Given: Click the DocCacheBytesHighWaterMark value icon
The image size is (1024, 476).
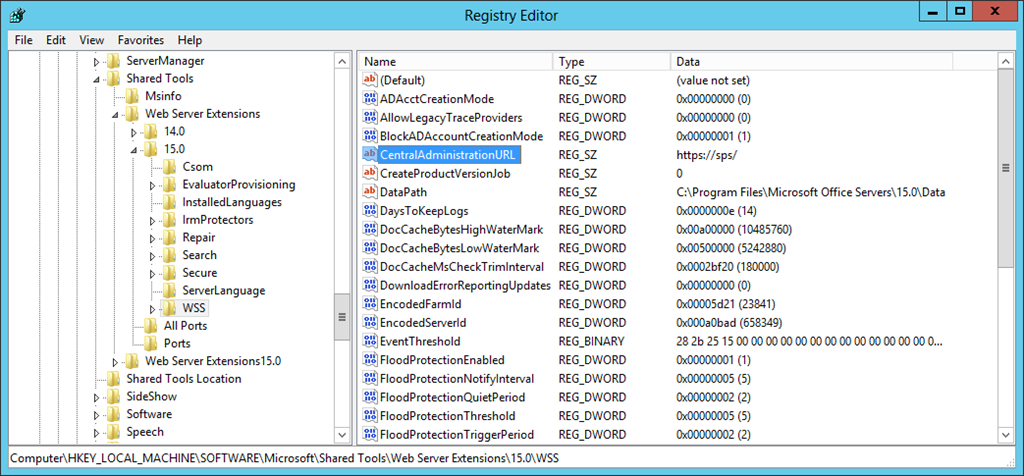Looking at the screenshot, I should 370,229.
